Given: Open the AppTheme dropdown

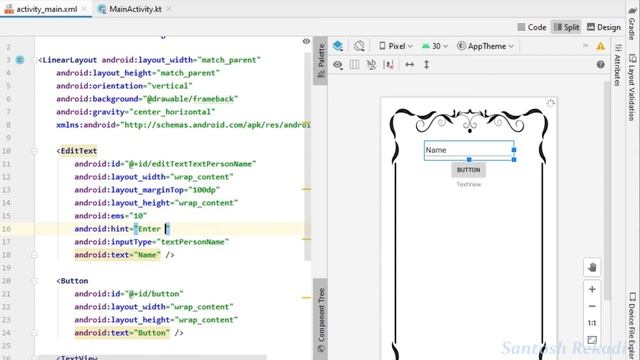Looking at the screenshot, I should [x=485, y=46].
